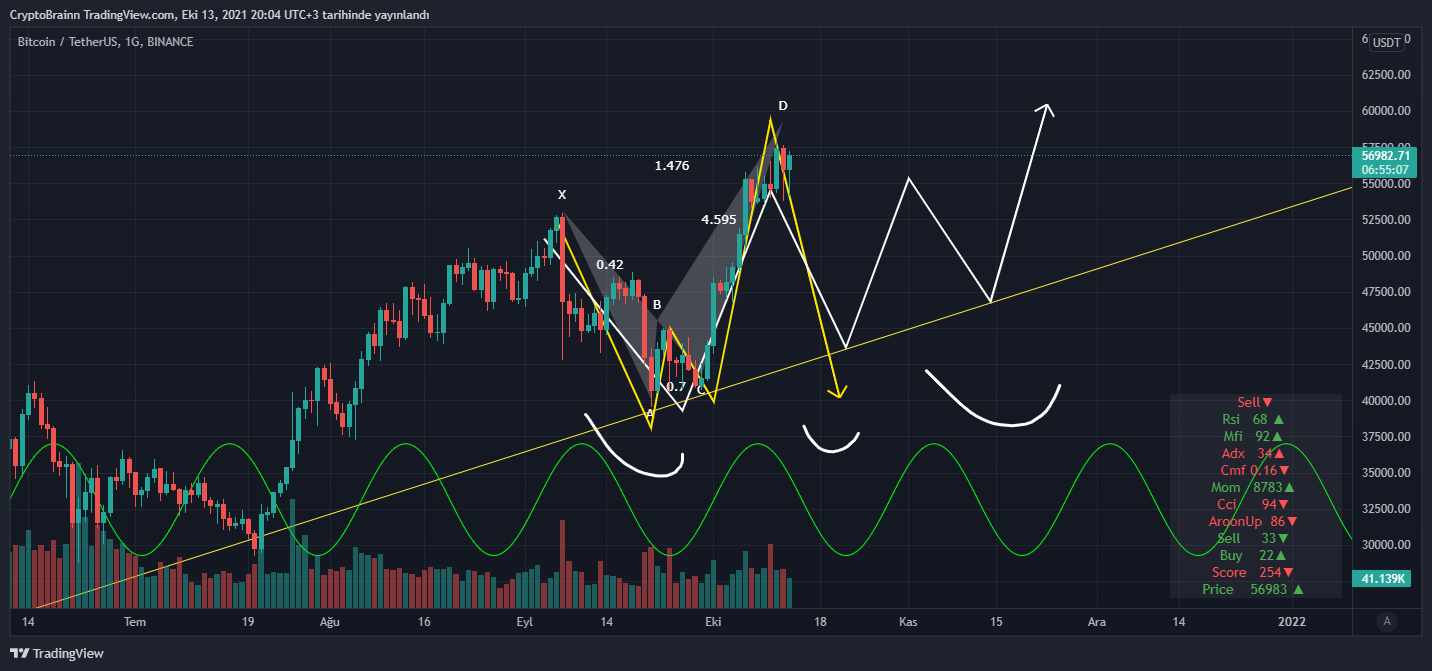Click the Tem label on time axis

click(x=135, y=622)
